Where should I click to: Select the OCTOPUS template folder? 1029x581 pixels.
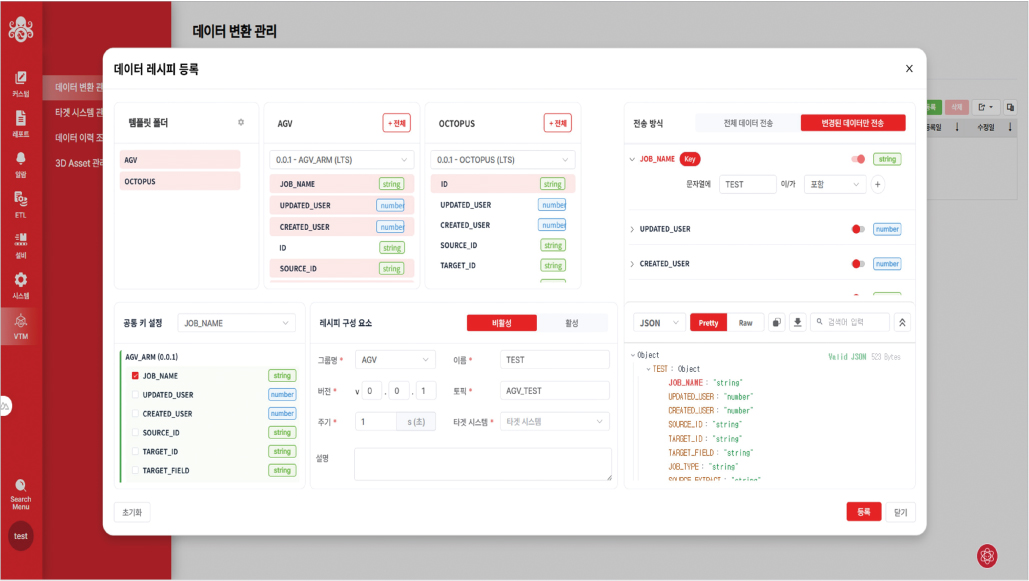point(180,181)
